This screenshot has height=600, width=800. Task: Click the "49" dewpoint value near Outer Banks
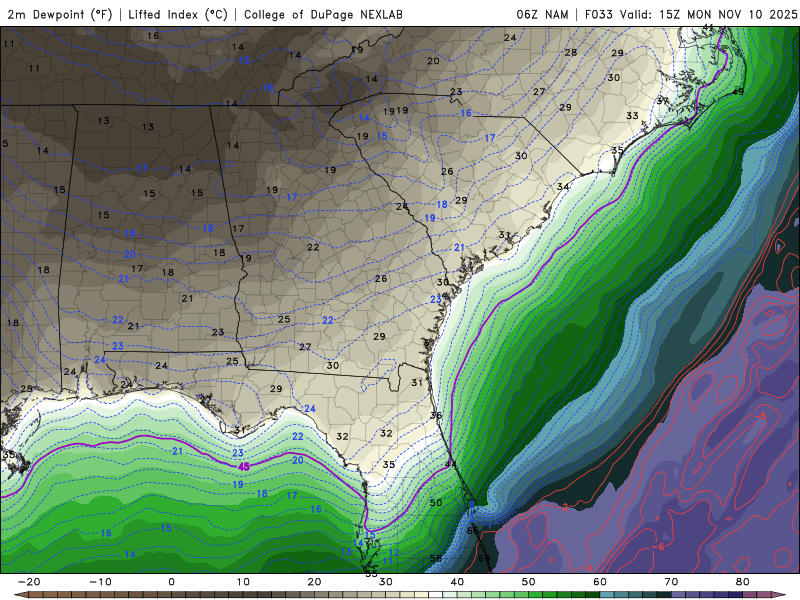738,92
